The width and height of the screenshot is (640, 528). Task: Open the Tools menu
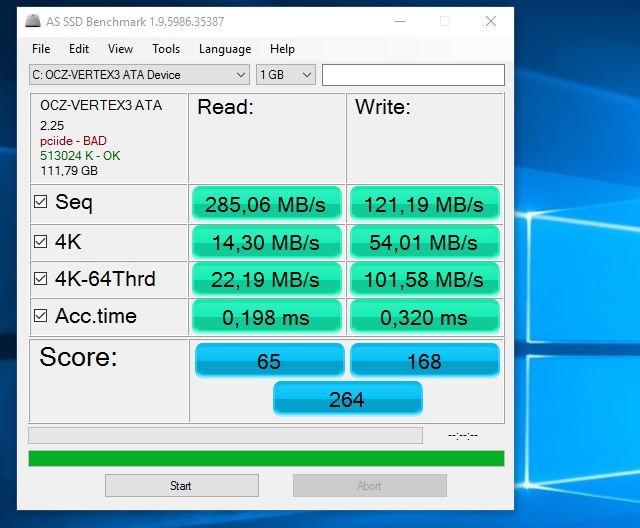pyautogui.click(x=166, y=49)
